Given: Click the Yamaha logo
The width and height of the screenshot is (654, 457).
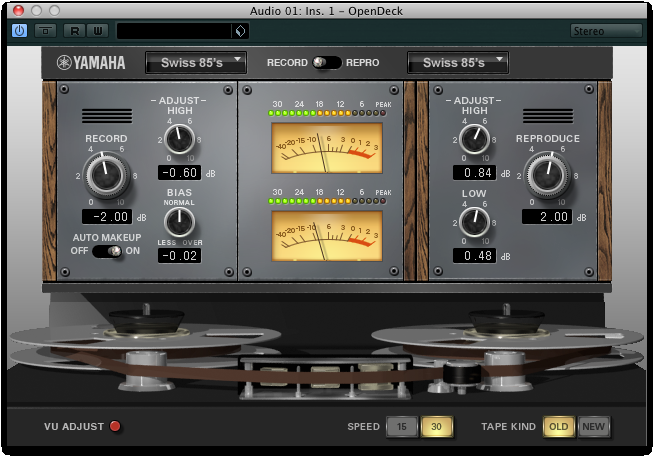Looking at the screenshot, I should pos(91,63).
